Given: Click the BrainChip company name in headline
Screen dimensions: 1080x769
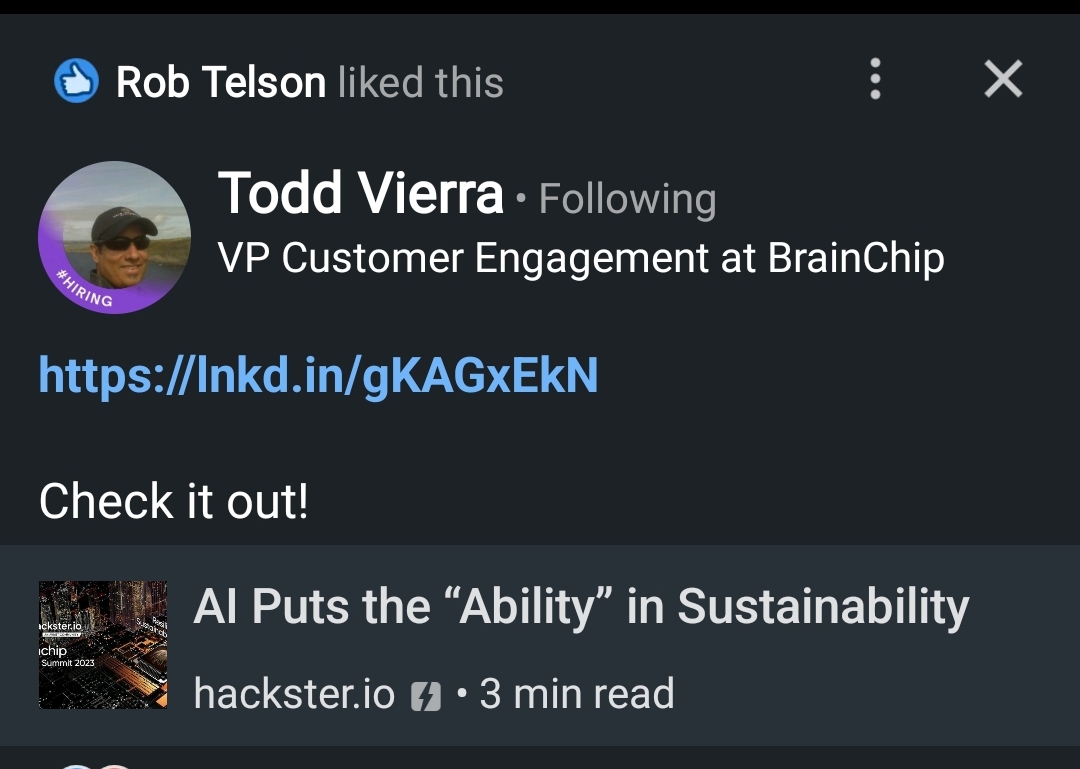Looking at the screenshot, I should point(855,259).
